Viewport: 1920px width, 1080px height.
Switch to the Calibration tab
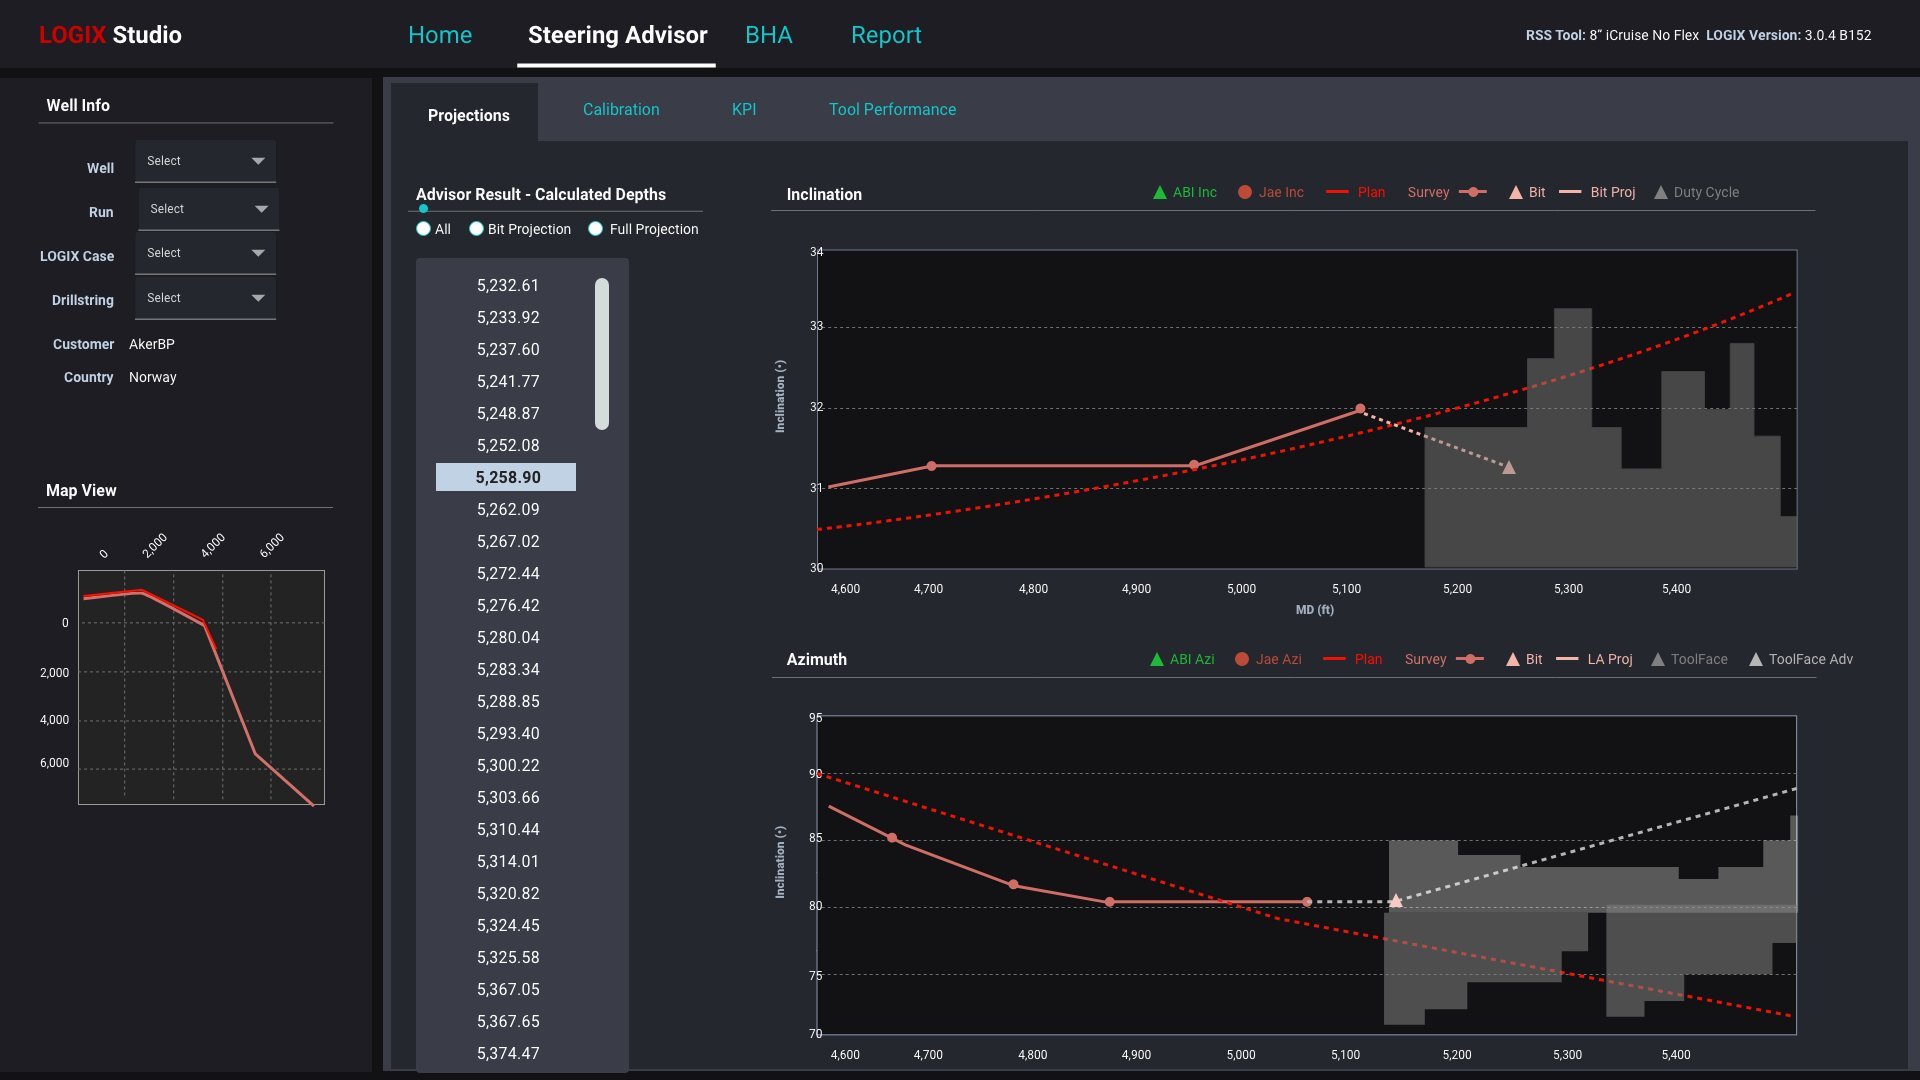tap(621, 110)
